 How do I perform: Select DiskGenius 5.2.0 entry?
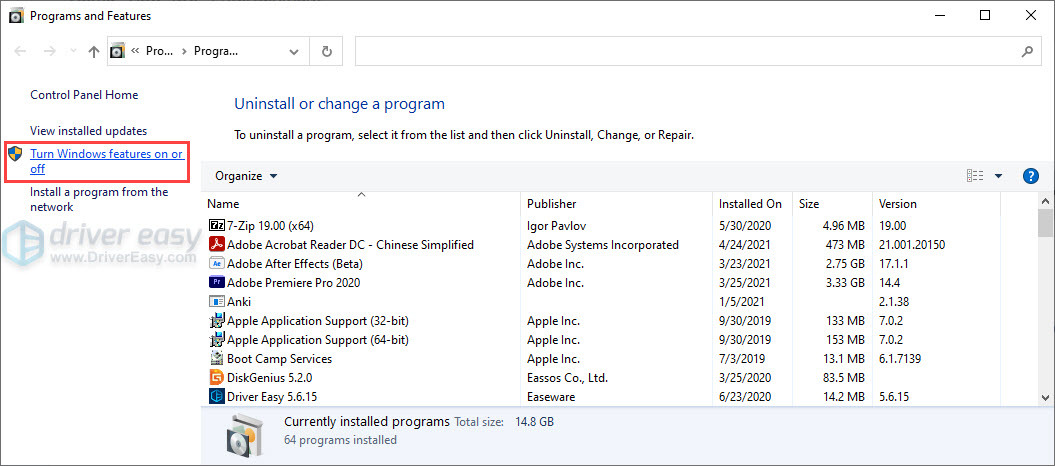click(270, 378)
